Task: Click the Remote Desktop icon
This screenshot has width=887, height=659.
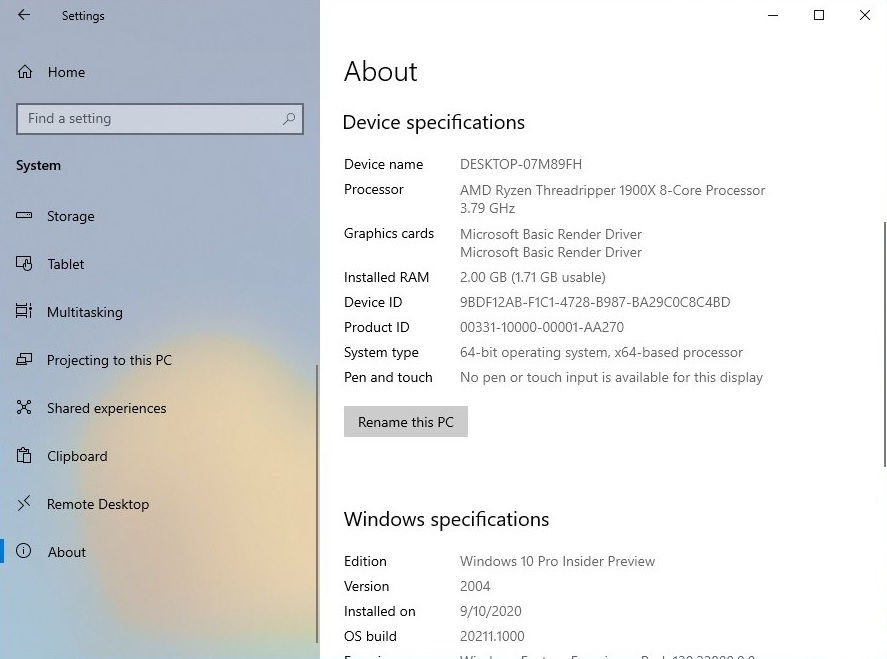Action: 24,503
